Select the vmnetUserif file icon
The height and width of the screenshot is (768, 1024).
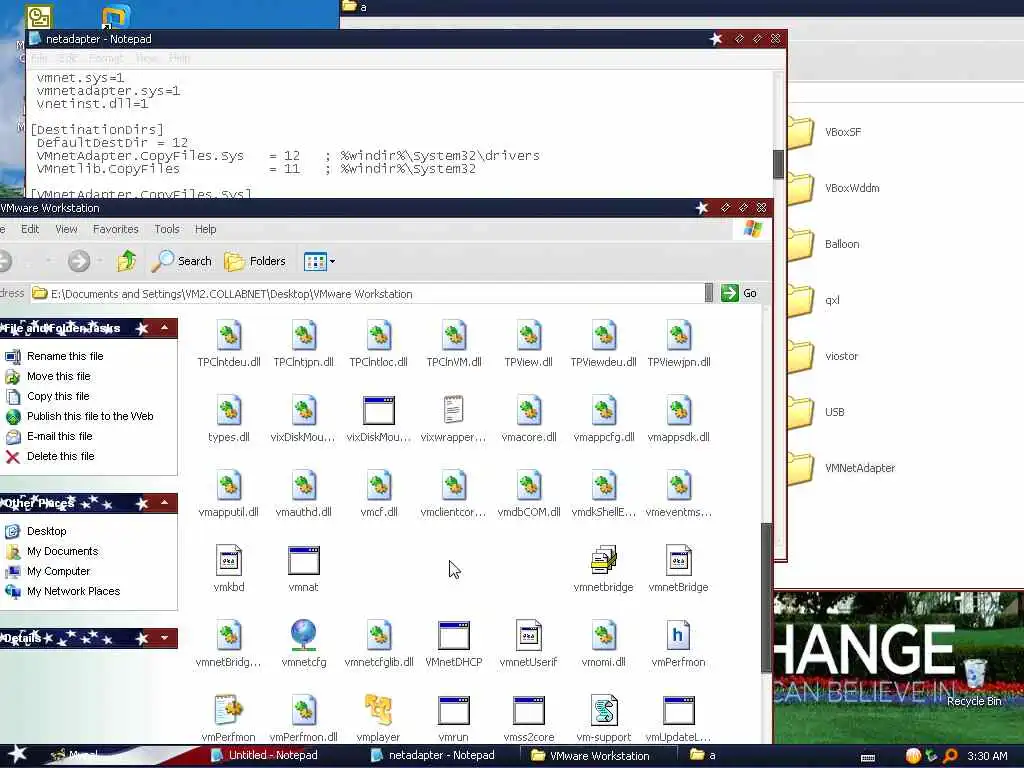click(x=529, y=635)
